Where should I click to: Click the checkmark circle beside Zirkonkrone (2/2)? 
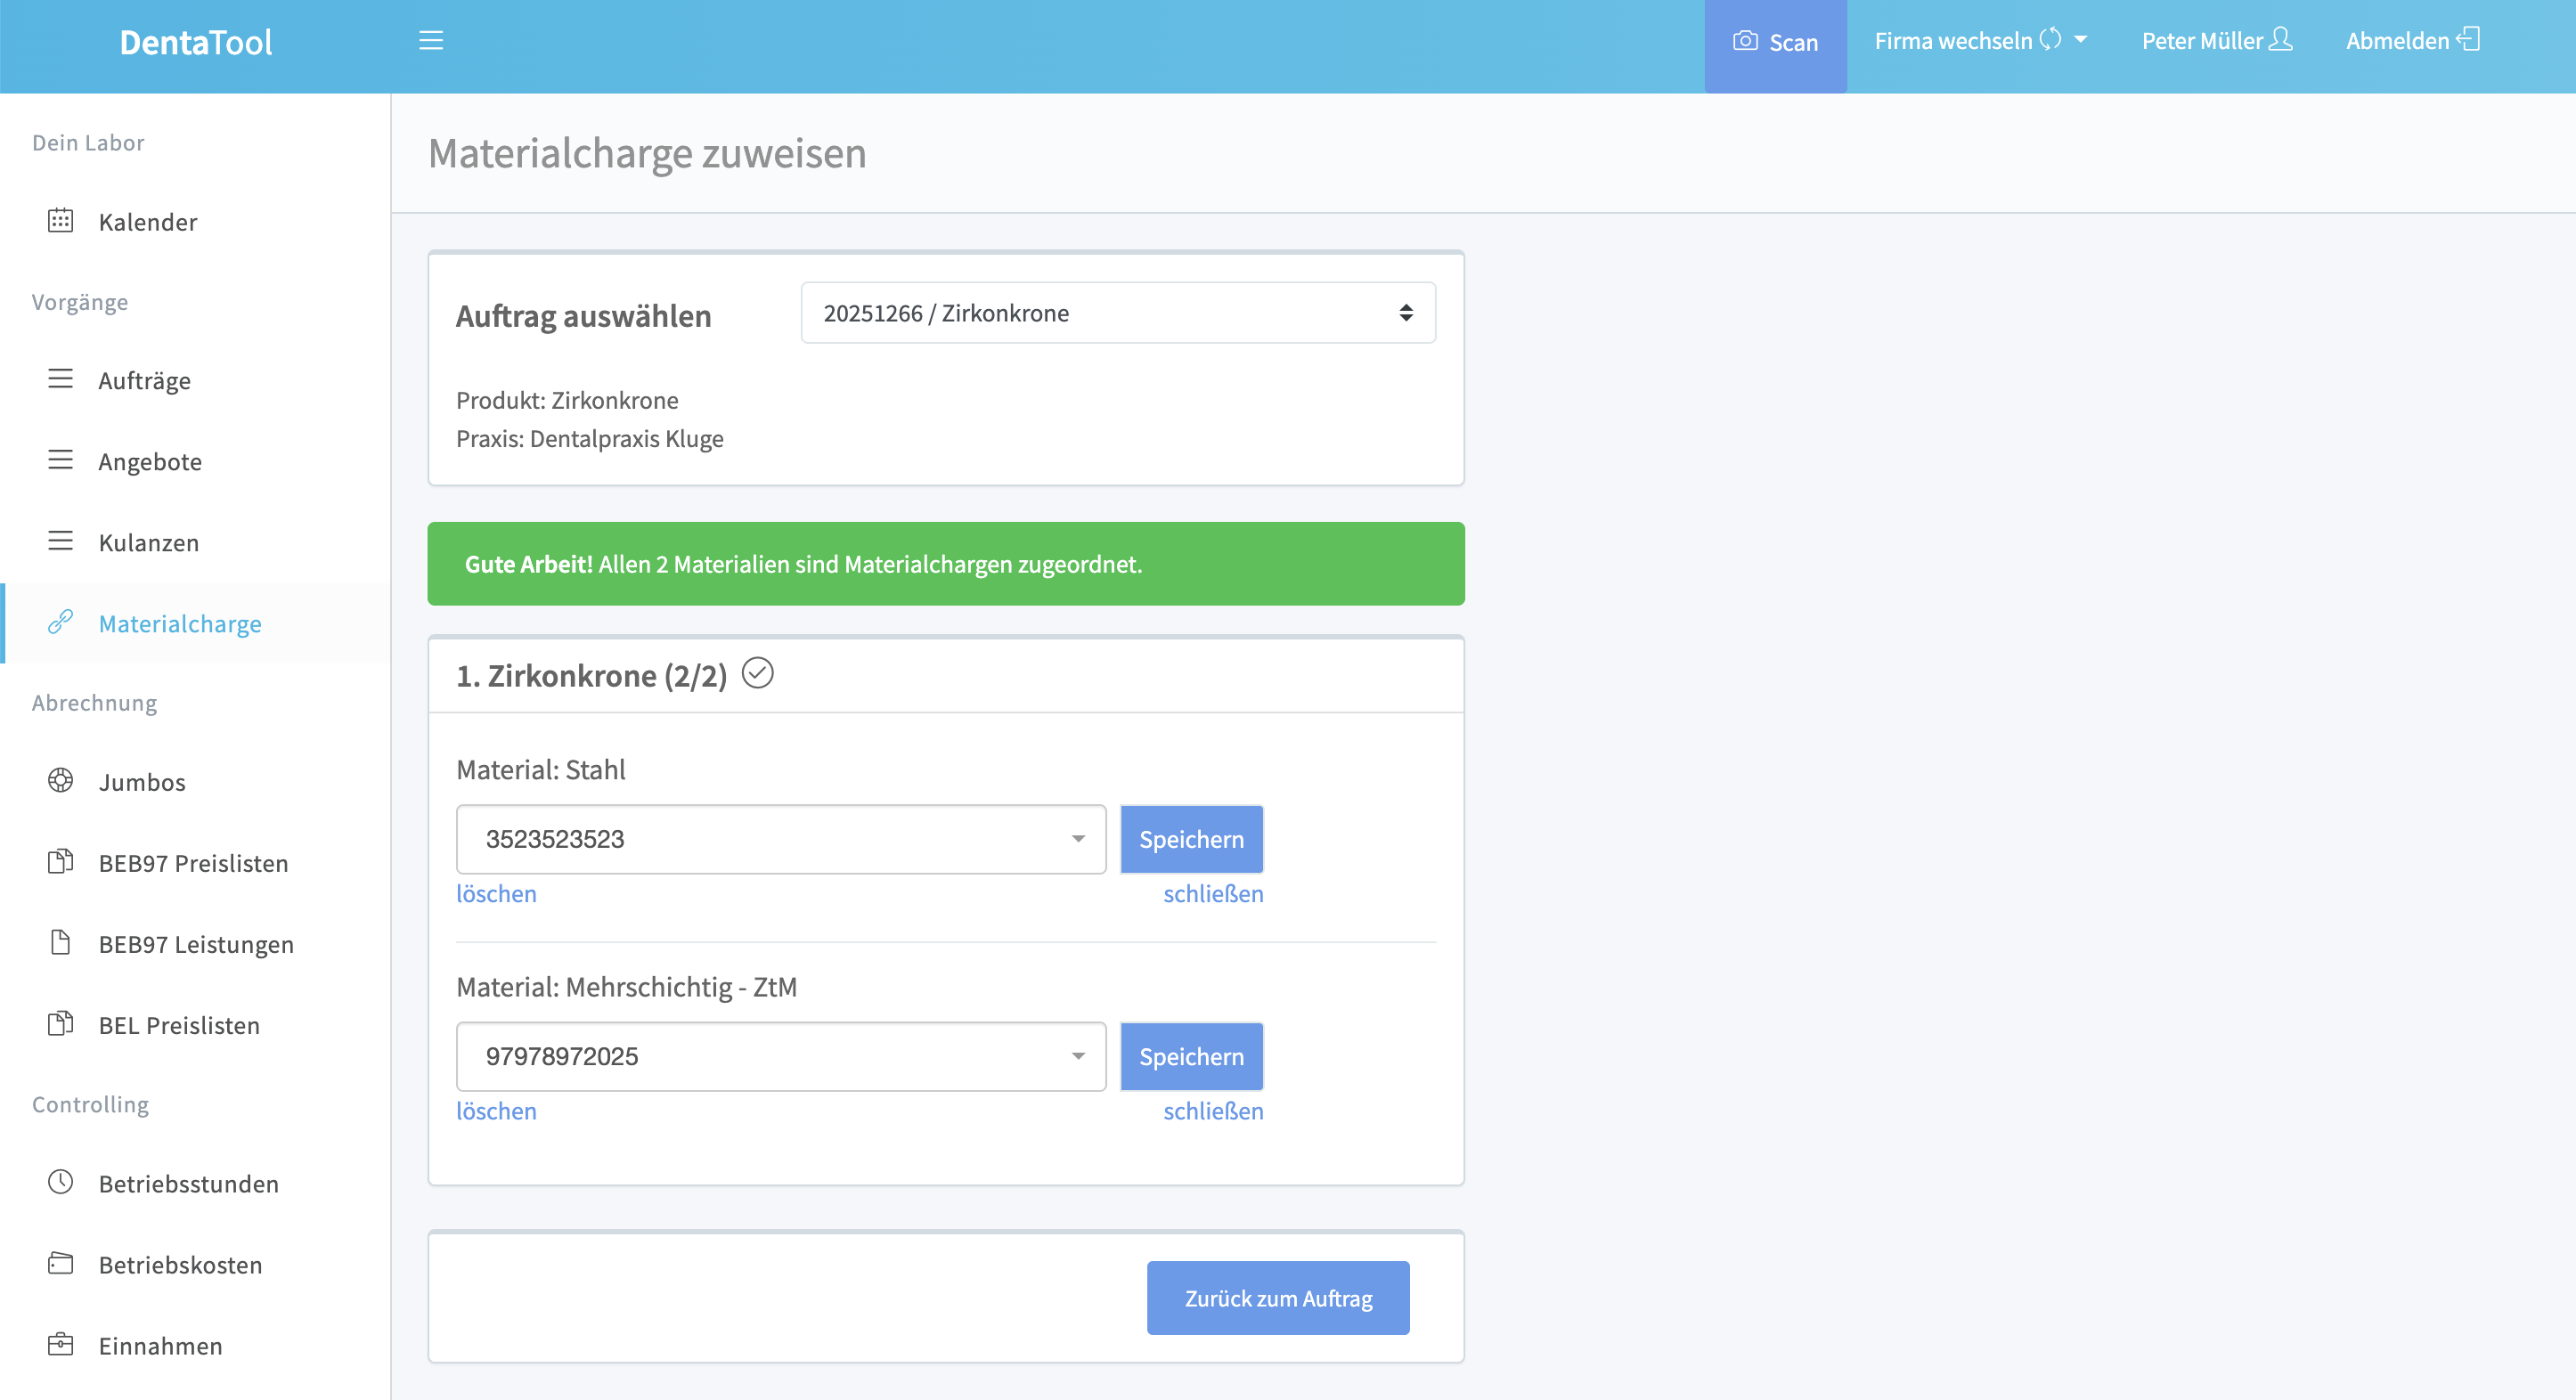click(757, 674)
